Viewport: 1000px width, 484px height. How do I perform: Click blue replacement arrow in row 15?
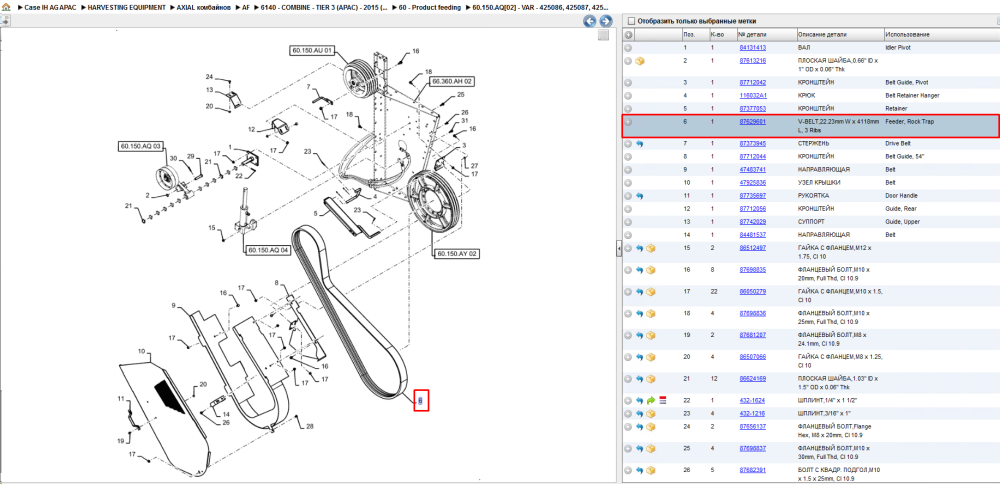(640, 248)
